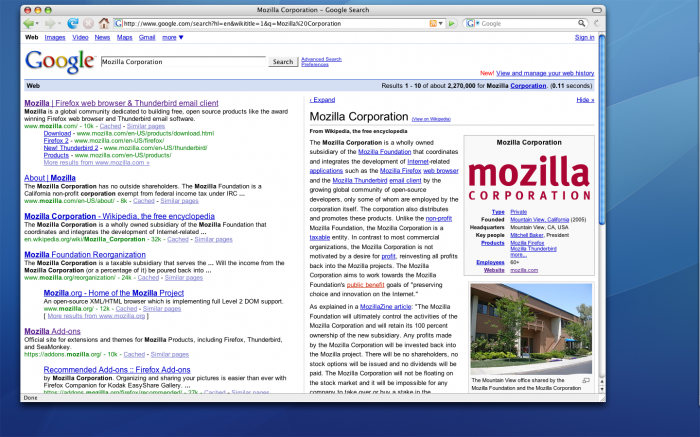This screenshot has width=700, height=437.
Task: Open 'Mozilla | Firefox web browser & Thunderbird' result
Action: 121,103
